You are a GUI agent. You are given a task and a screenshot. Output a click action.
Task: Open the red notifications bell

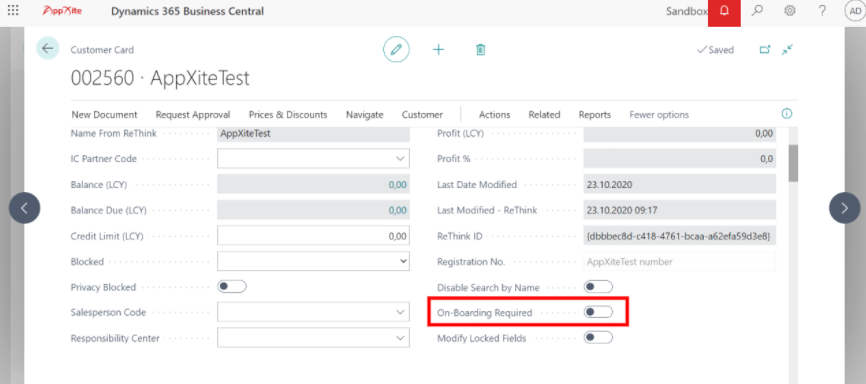[x=724, y=11]
